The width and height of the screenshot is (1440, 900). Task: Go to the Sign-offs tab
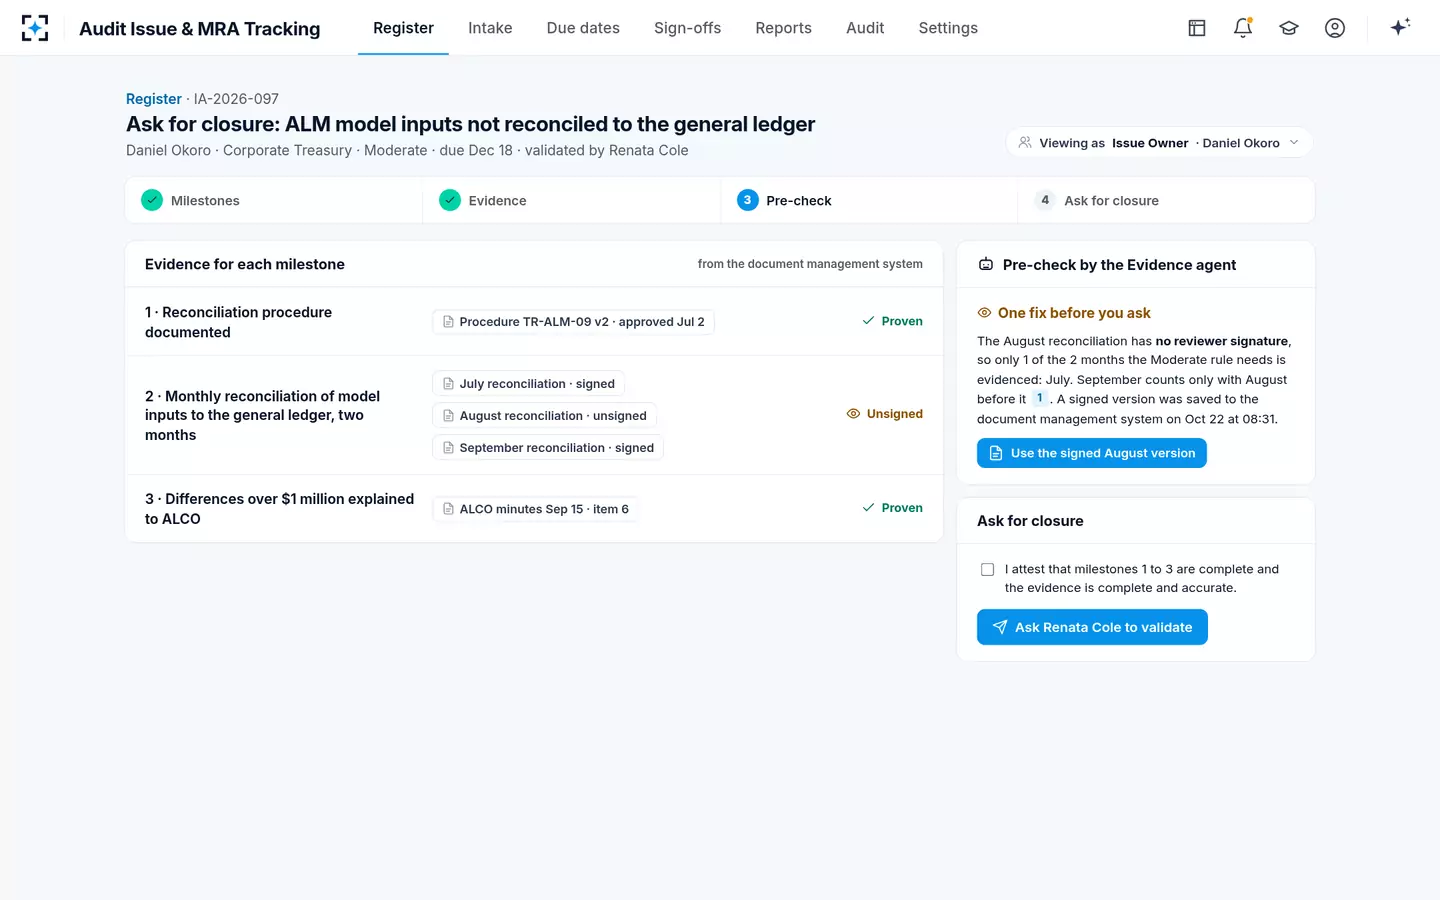pyautogui.click(x=687, y=28)
